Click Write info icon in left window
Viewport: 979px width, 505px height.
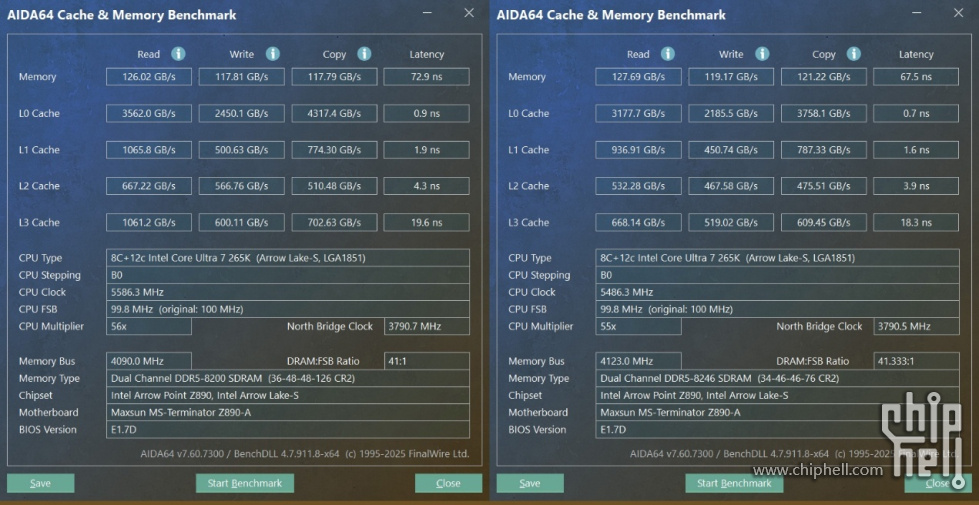coord(272,54)
